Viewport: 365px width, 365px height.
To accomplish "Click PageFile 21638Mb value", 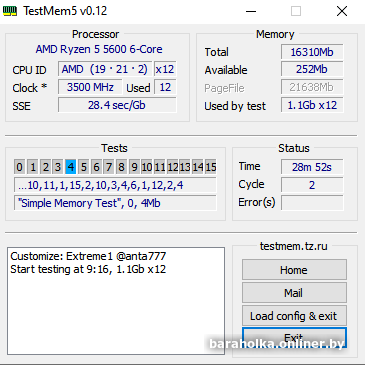I will 312,87.
